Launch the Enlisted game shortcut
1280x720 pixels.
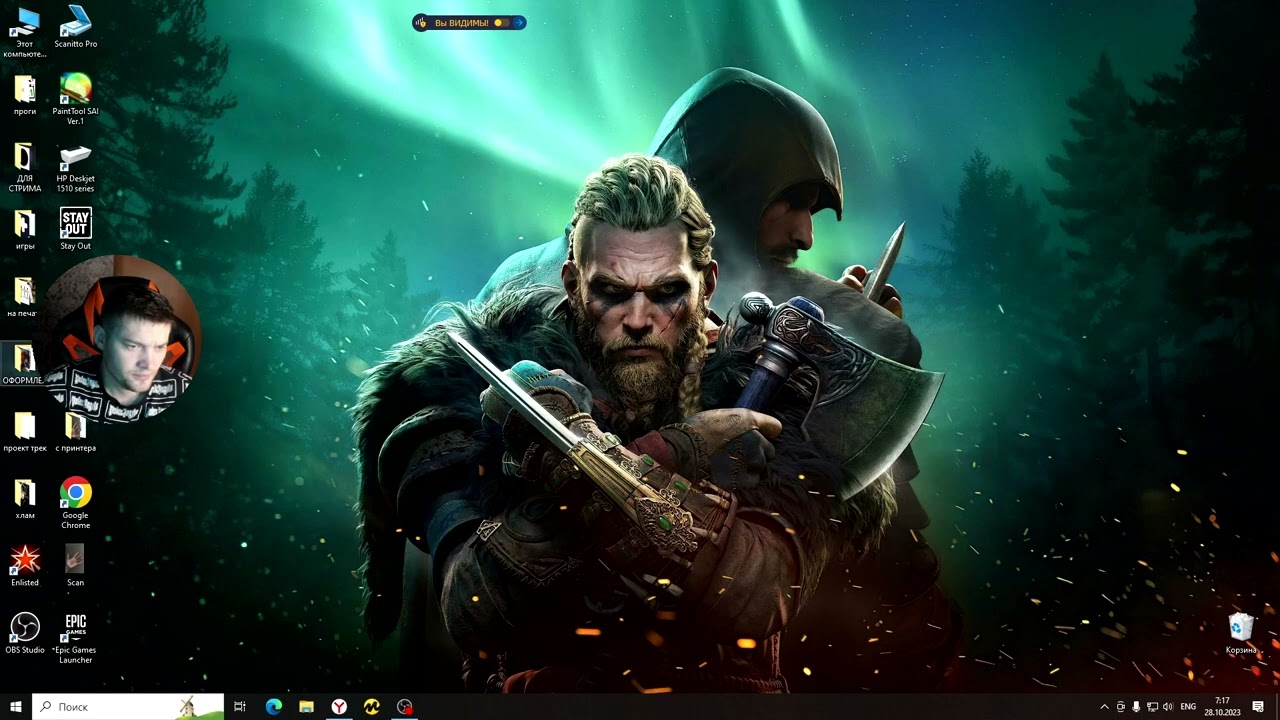tap(25, 565)
